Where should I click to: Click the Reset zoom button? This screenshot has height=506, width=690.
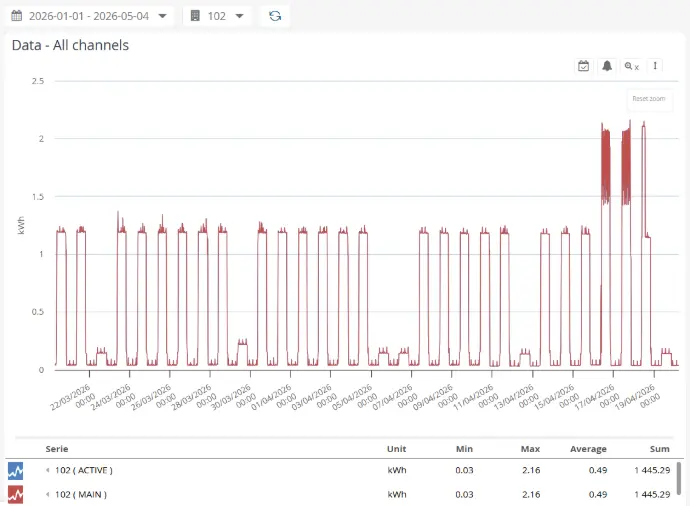[x=649, y=99]
